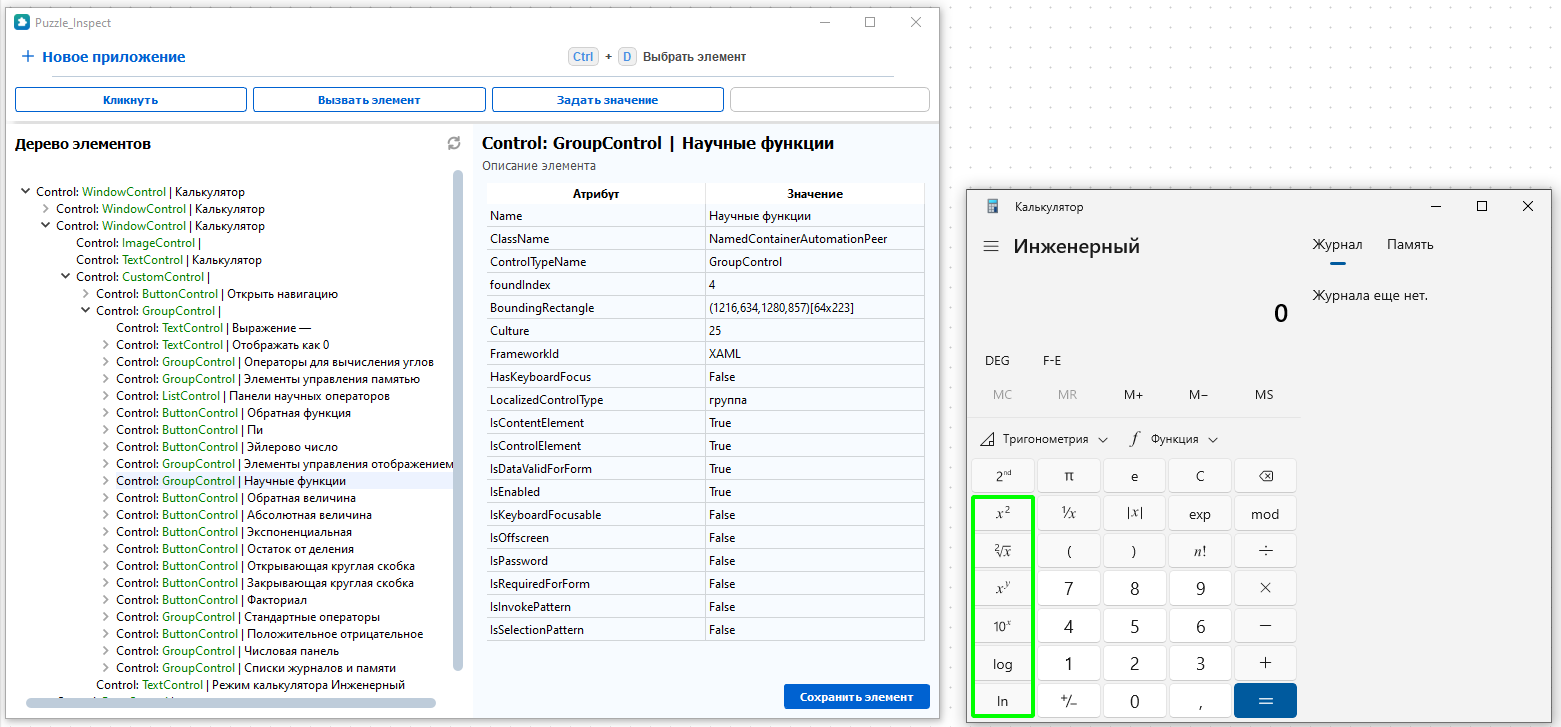
Task: Click the plus key in calculator
Action: (x=1265, y=664)
